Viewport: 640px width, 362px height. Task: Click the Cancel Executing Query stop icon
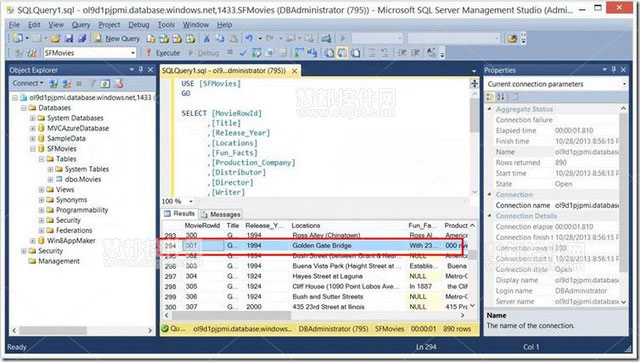point(230,53)
